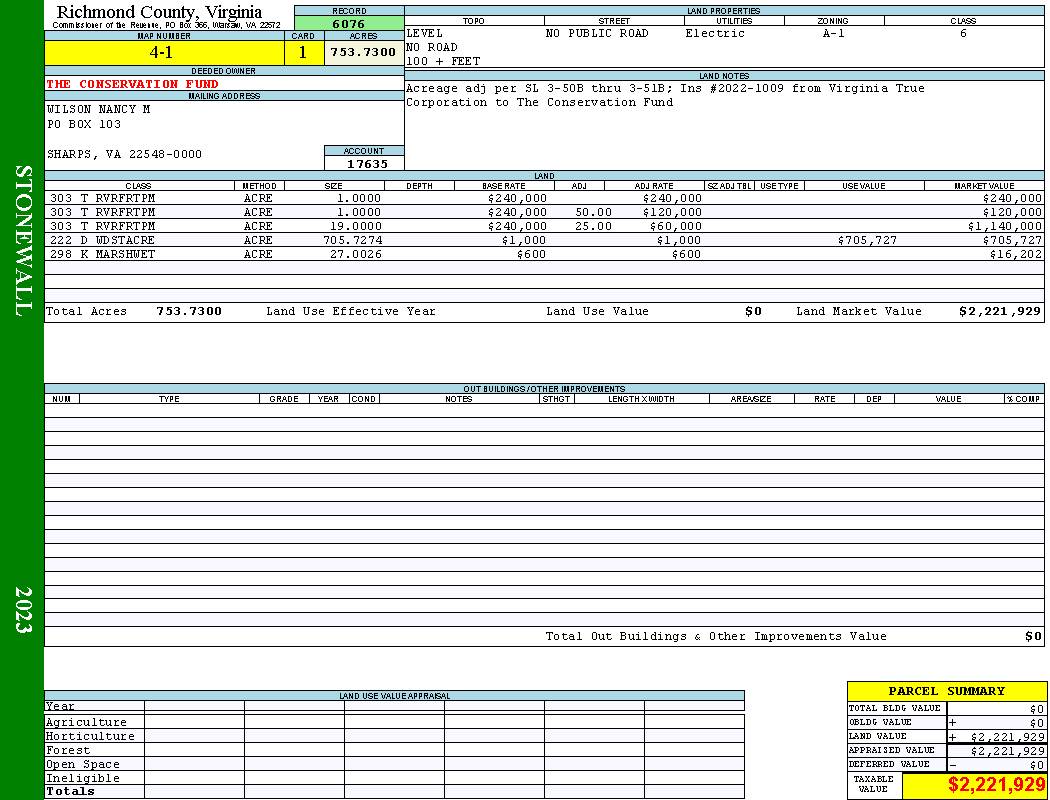Click land class value 6

tap(963, 33)
